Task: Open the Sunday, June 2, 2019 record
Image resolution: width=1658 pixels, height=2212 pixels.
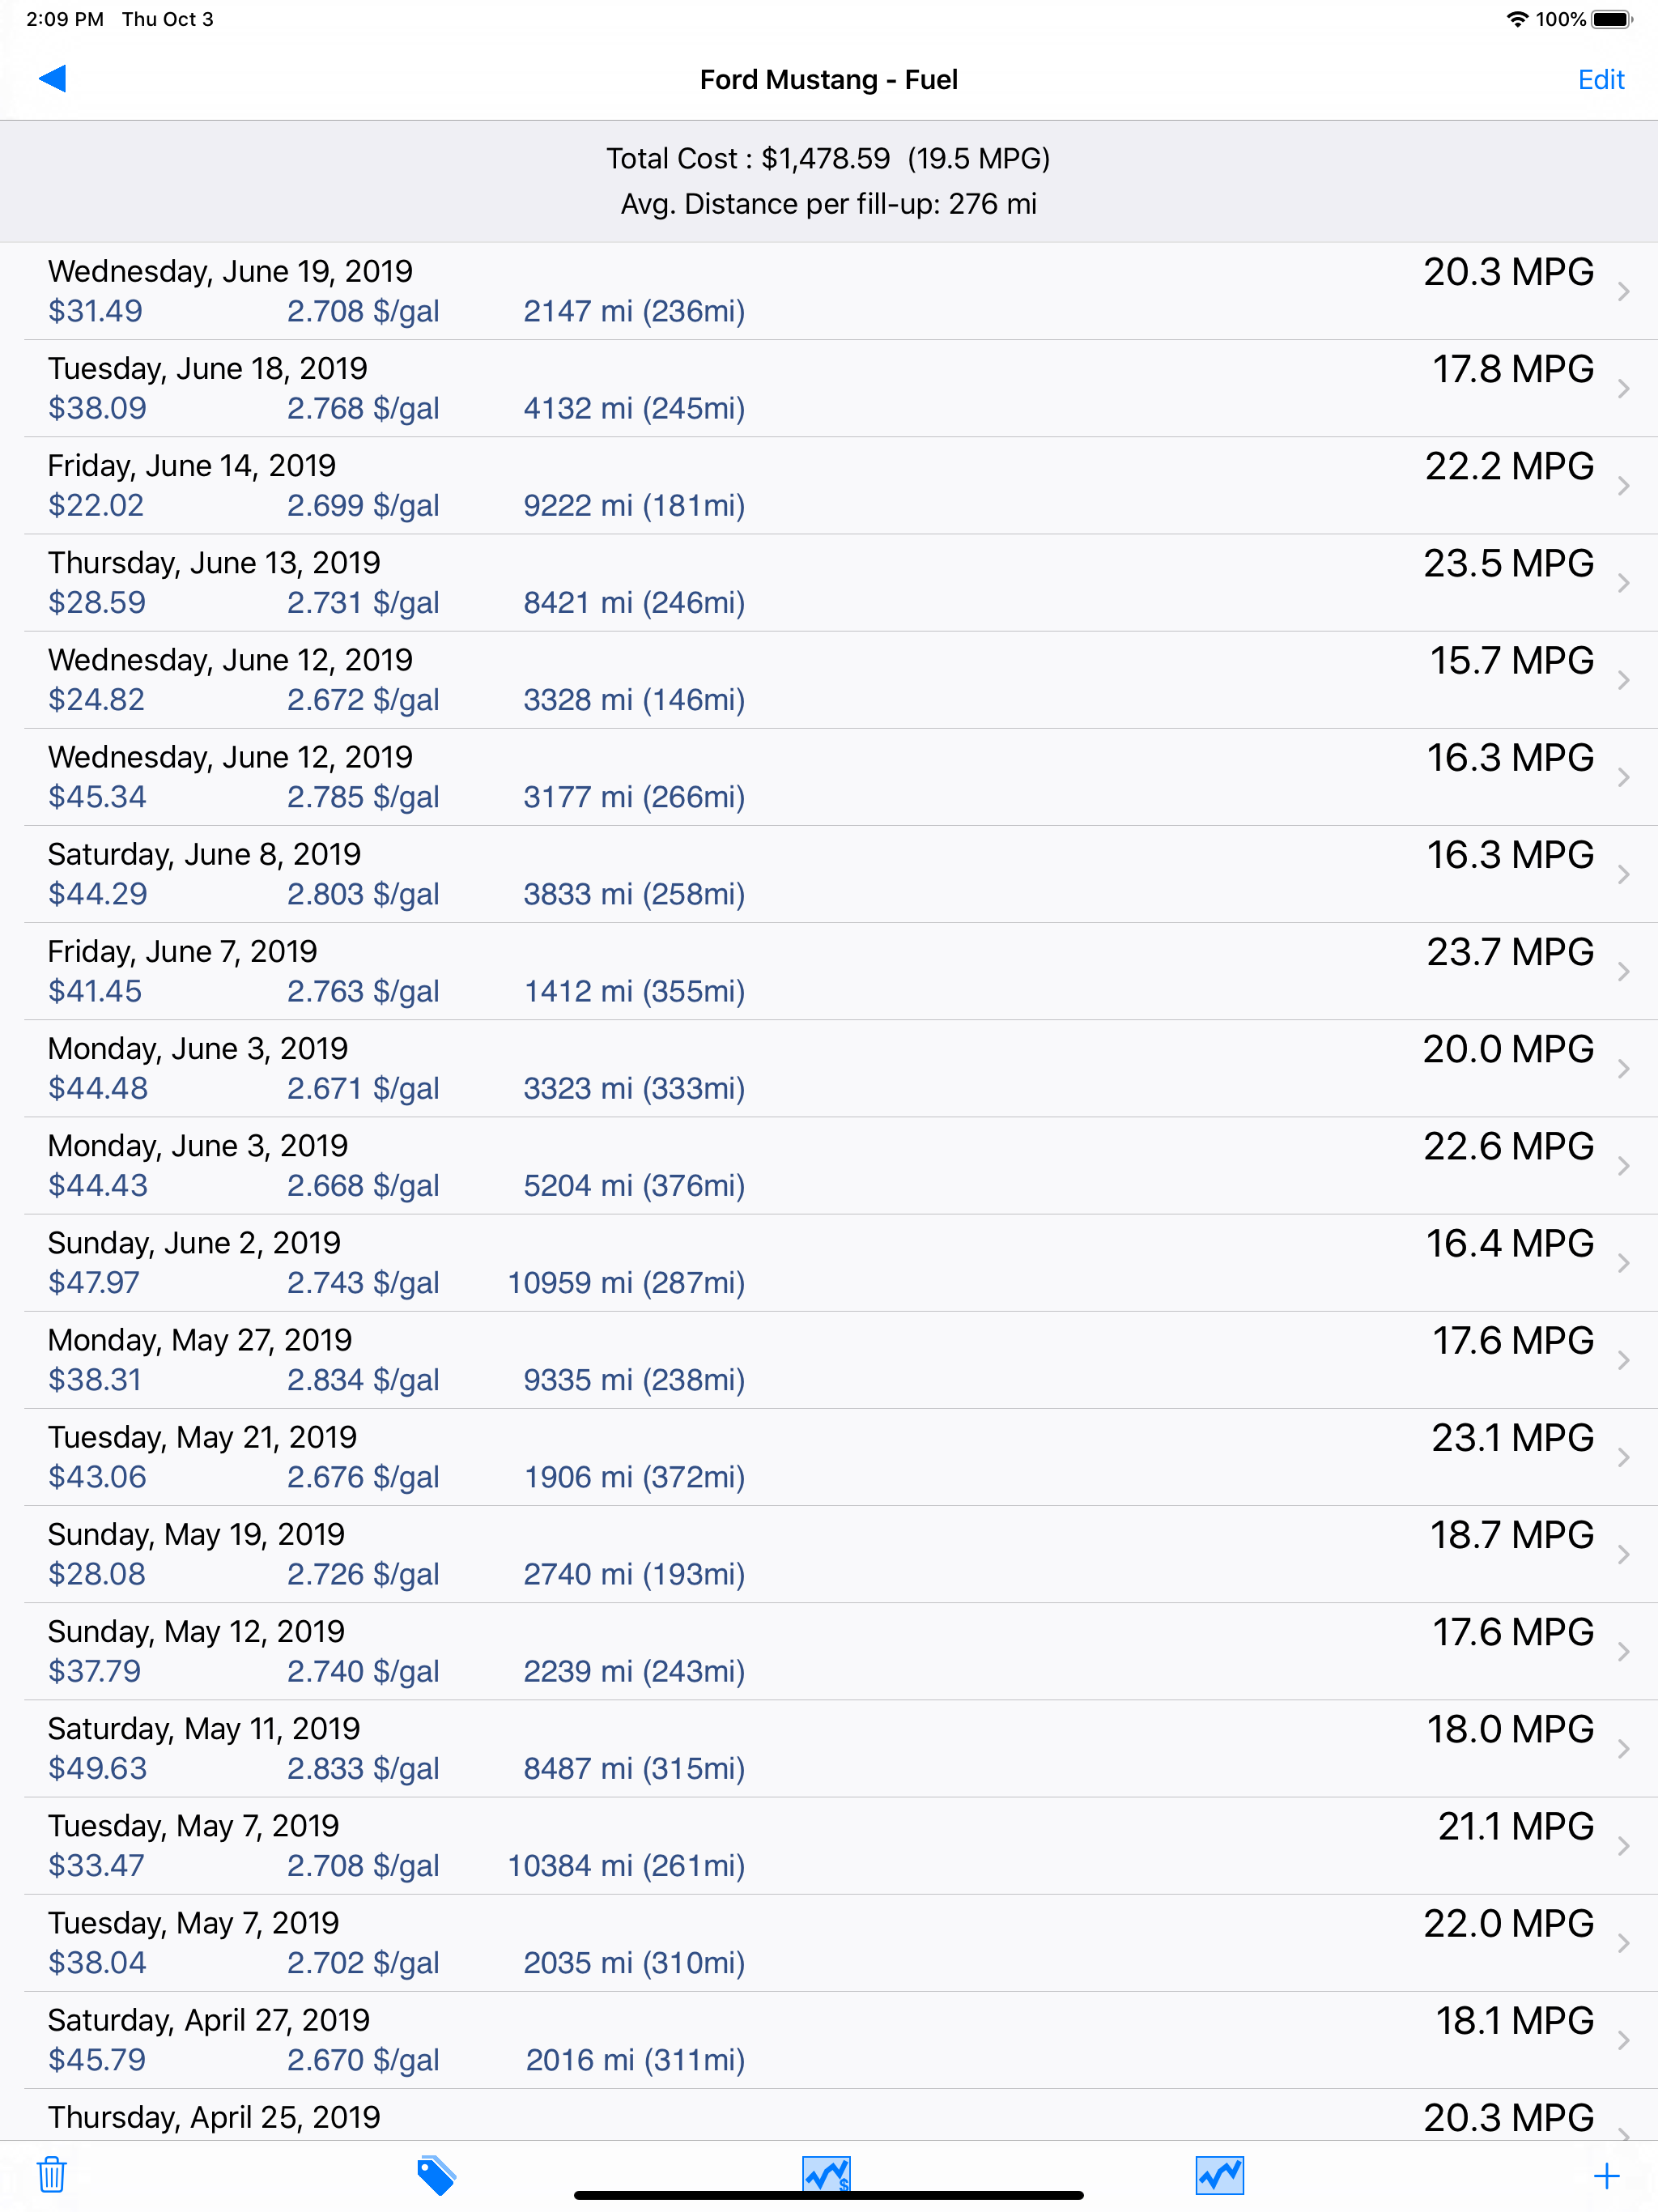Action: coord(829,1263)
